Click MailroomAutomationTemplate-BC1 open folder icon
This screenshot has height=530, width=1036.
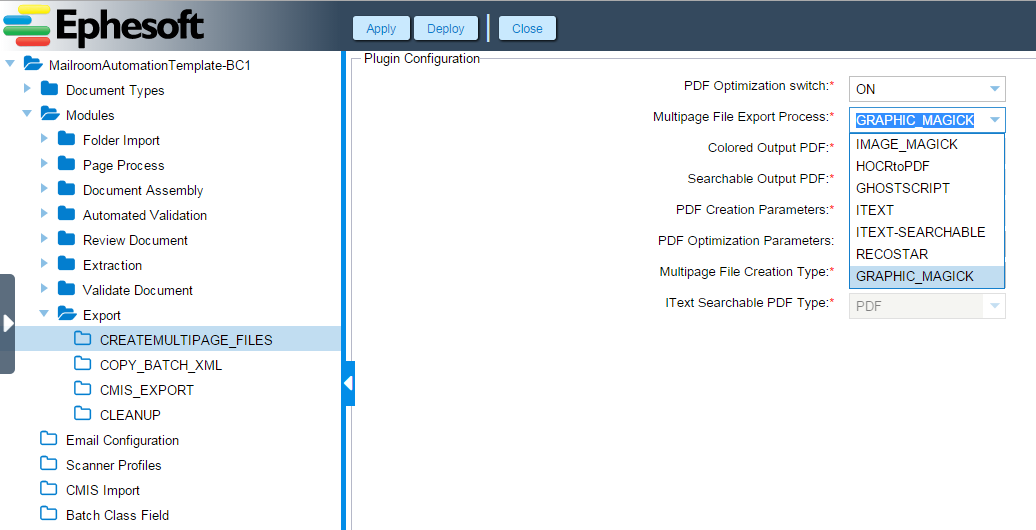(x=32, y=64)
